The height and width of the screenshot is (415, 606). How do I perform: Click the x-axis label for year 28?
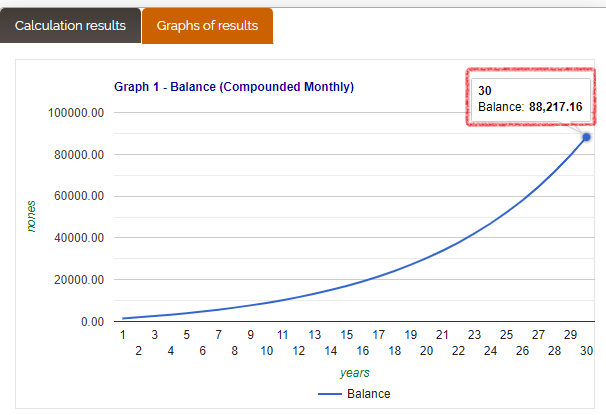click(x=554, y=351)
